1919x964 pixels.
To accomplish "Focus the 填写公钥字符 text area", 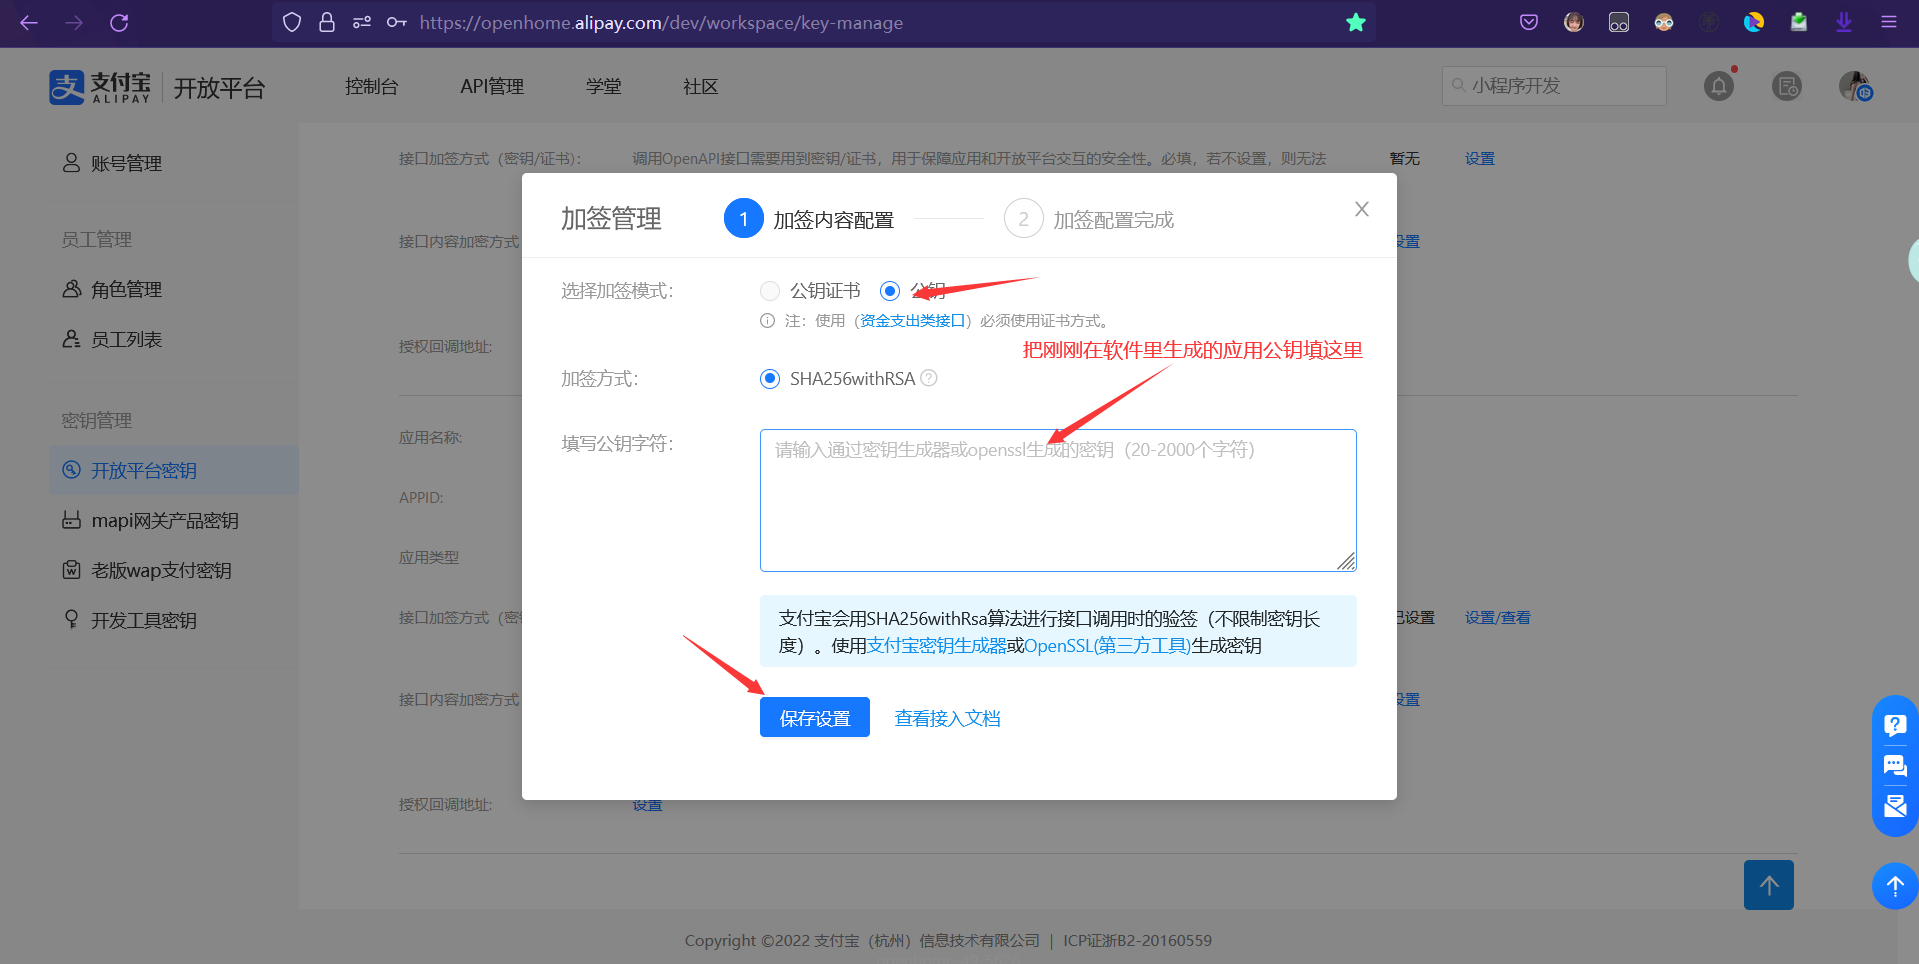I will (1058, 500).
